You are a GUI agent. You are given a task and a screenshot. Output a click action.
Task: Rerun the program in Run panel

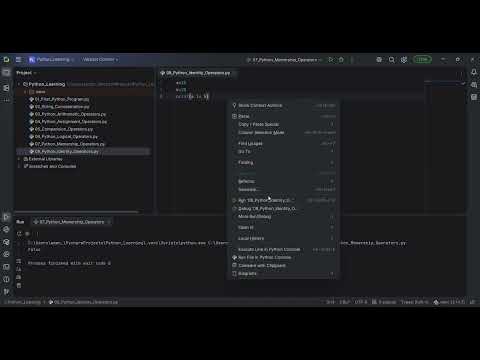(19, 234)
